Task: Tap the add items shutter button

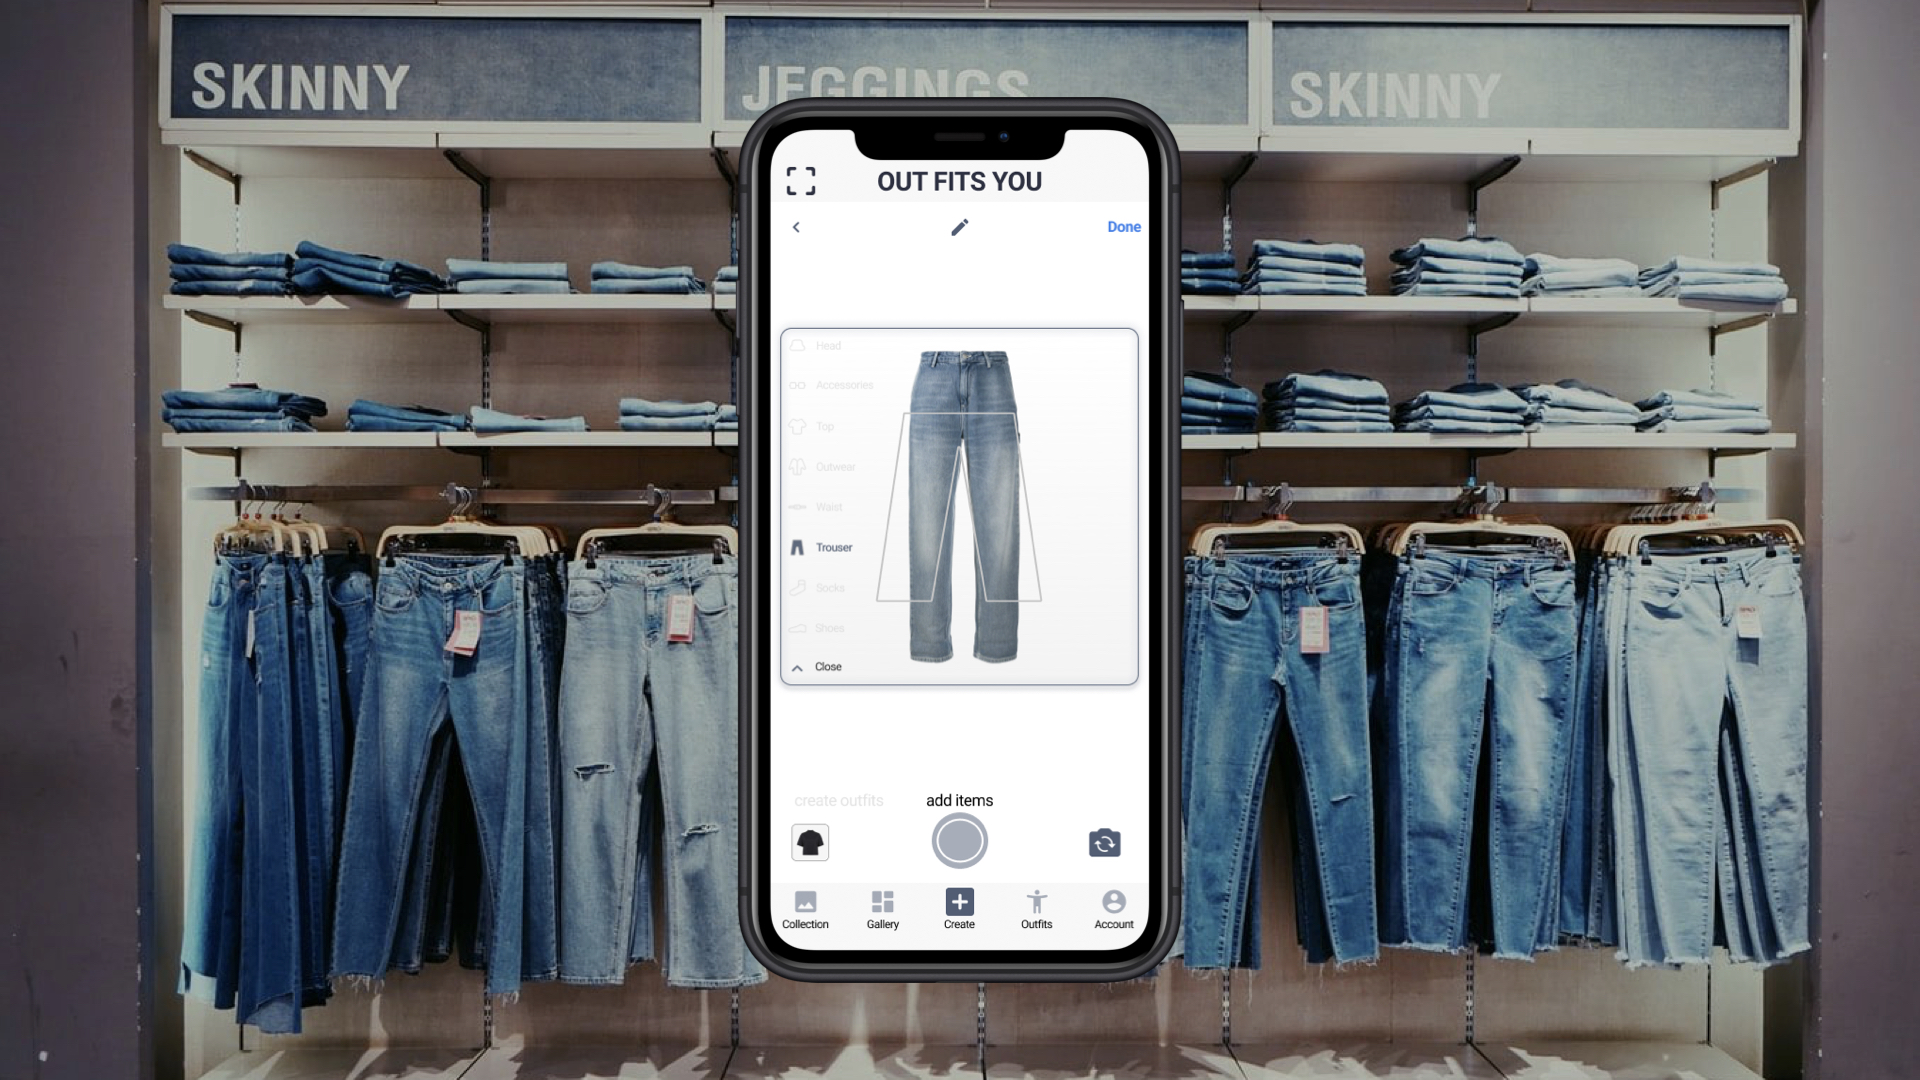Action: coord(960,841)
